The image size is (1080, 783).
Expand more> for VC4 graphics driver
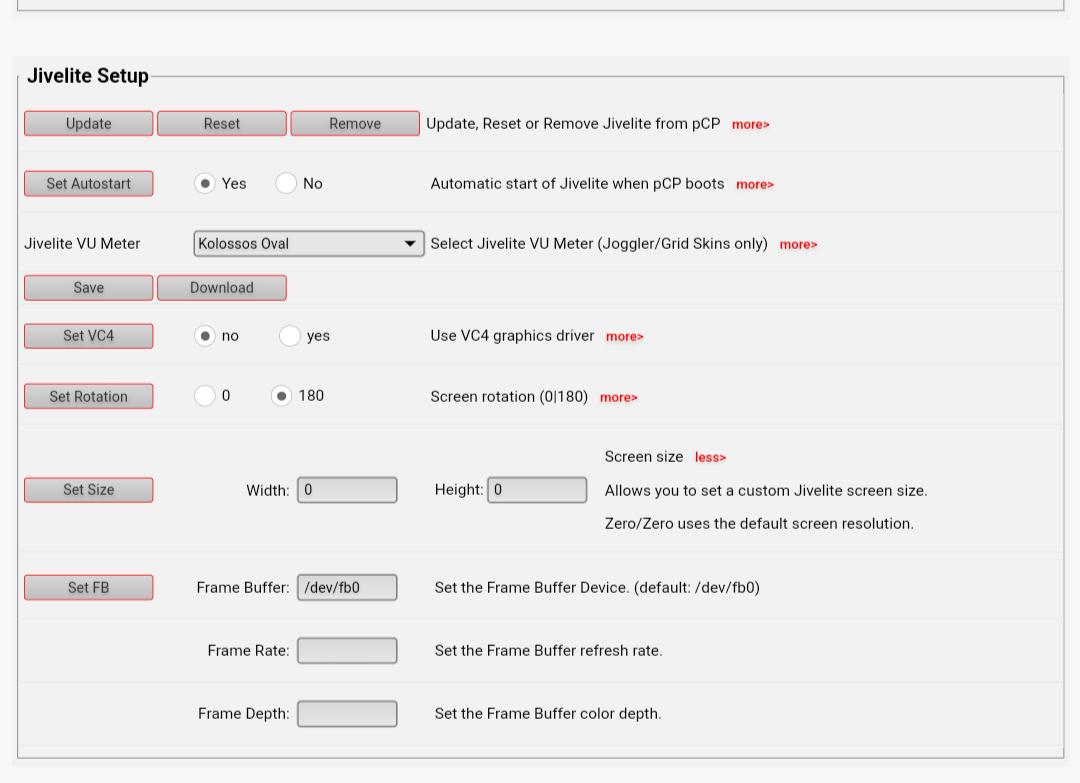[625, 337]
